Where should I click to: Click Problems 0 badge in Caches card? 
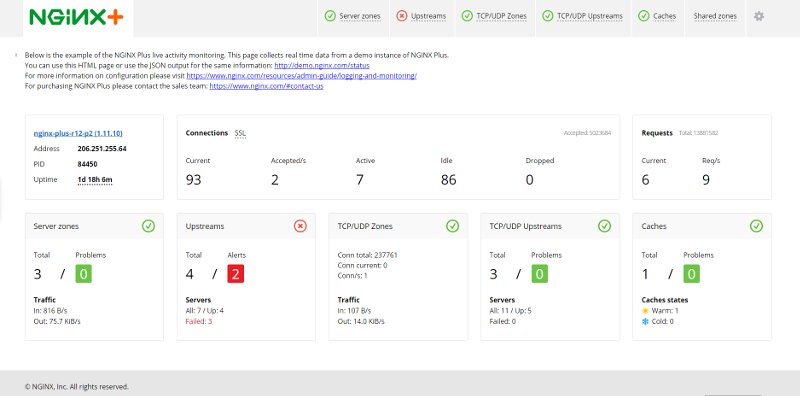(691, 274)
